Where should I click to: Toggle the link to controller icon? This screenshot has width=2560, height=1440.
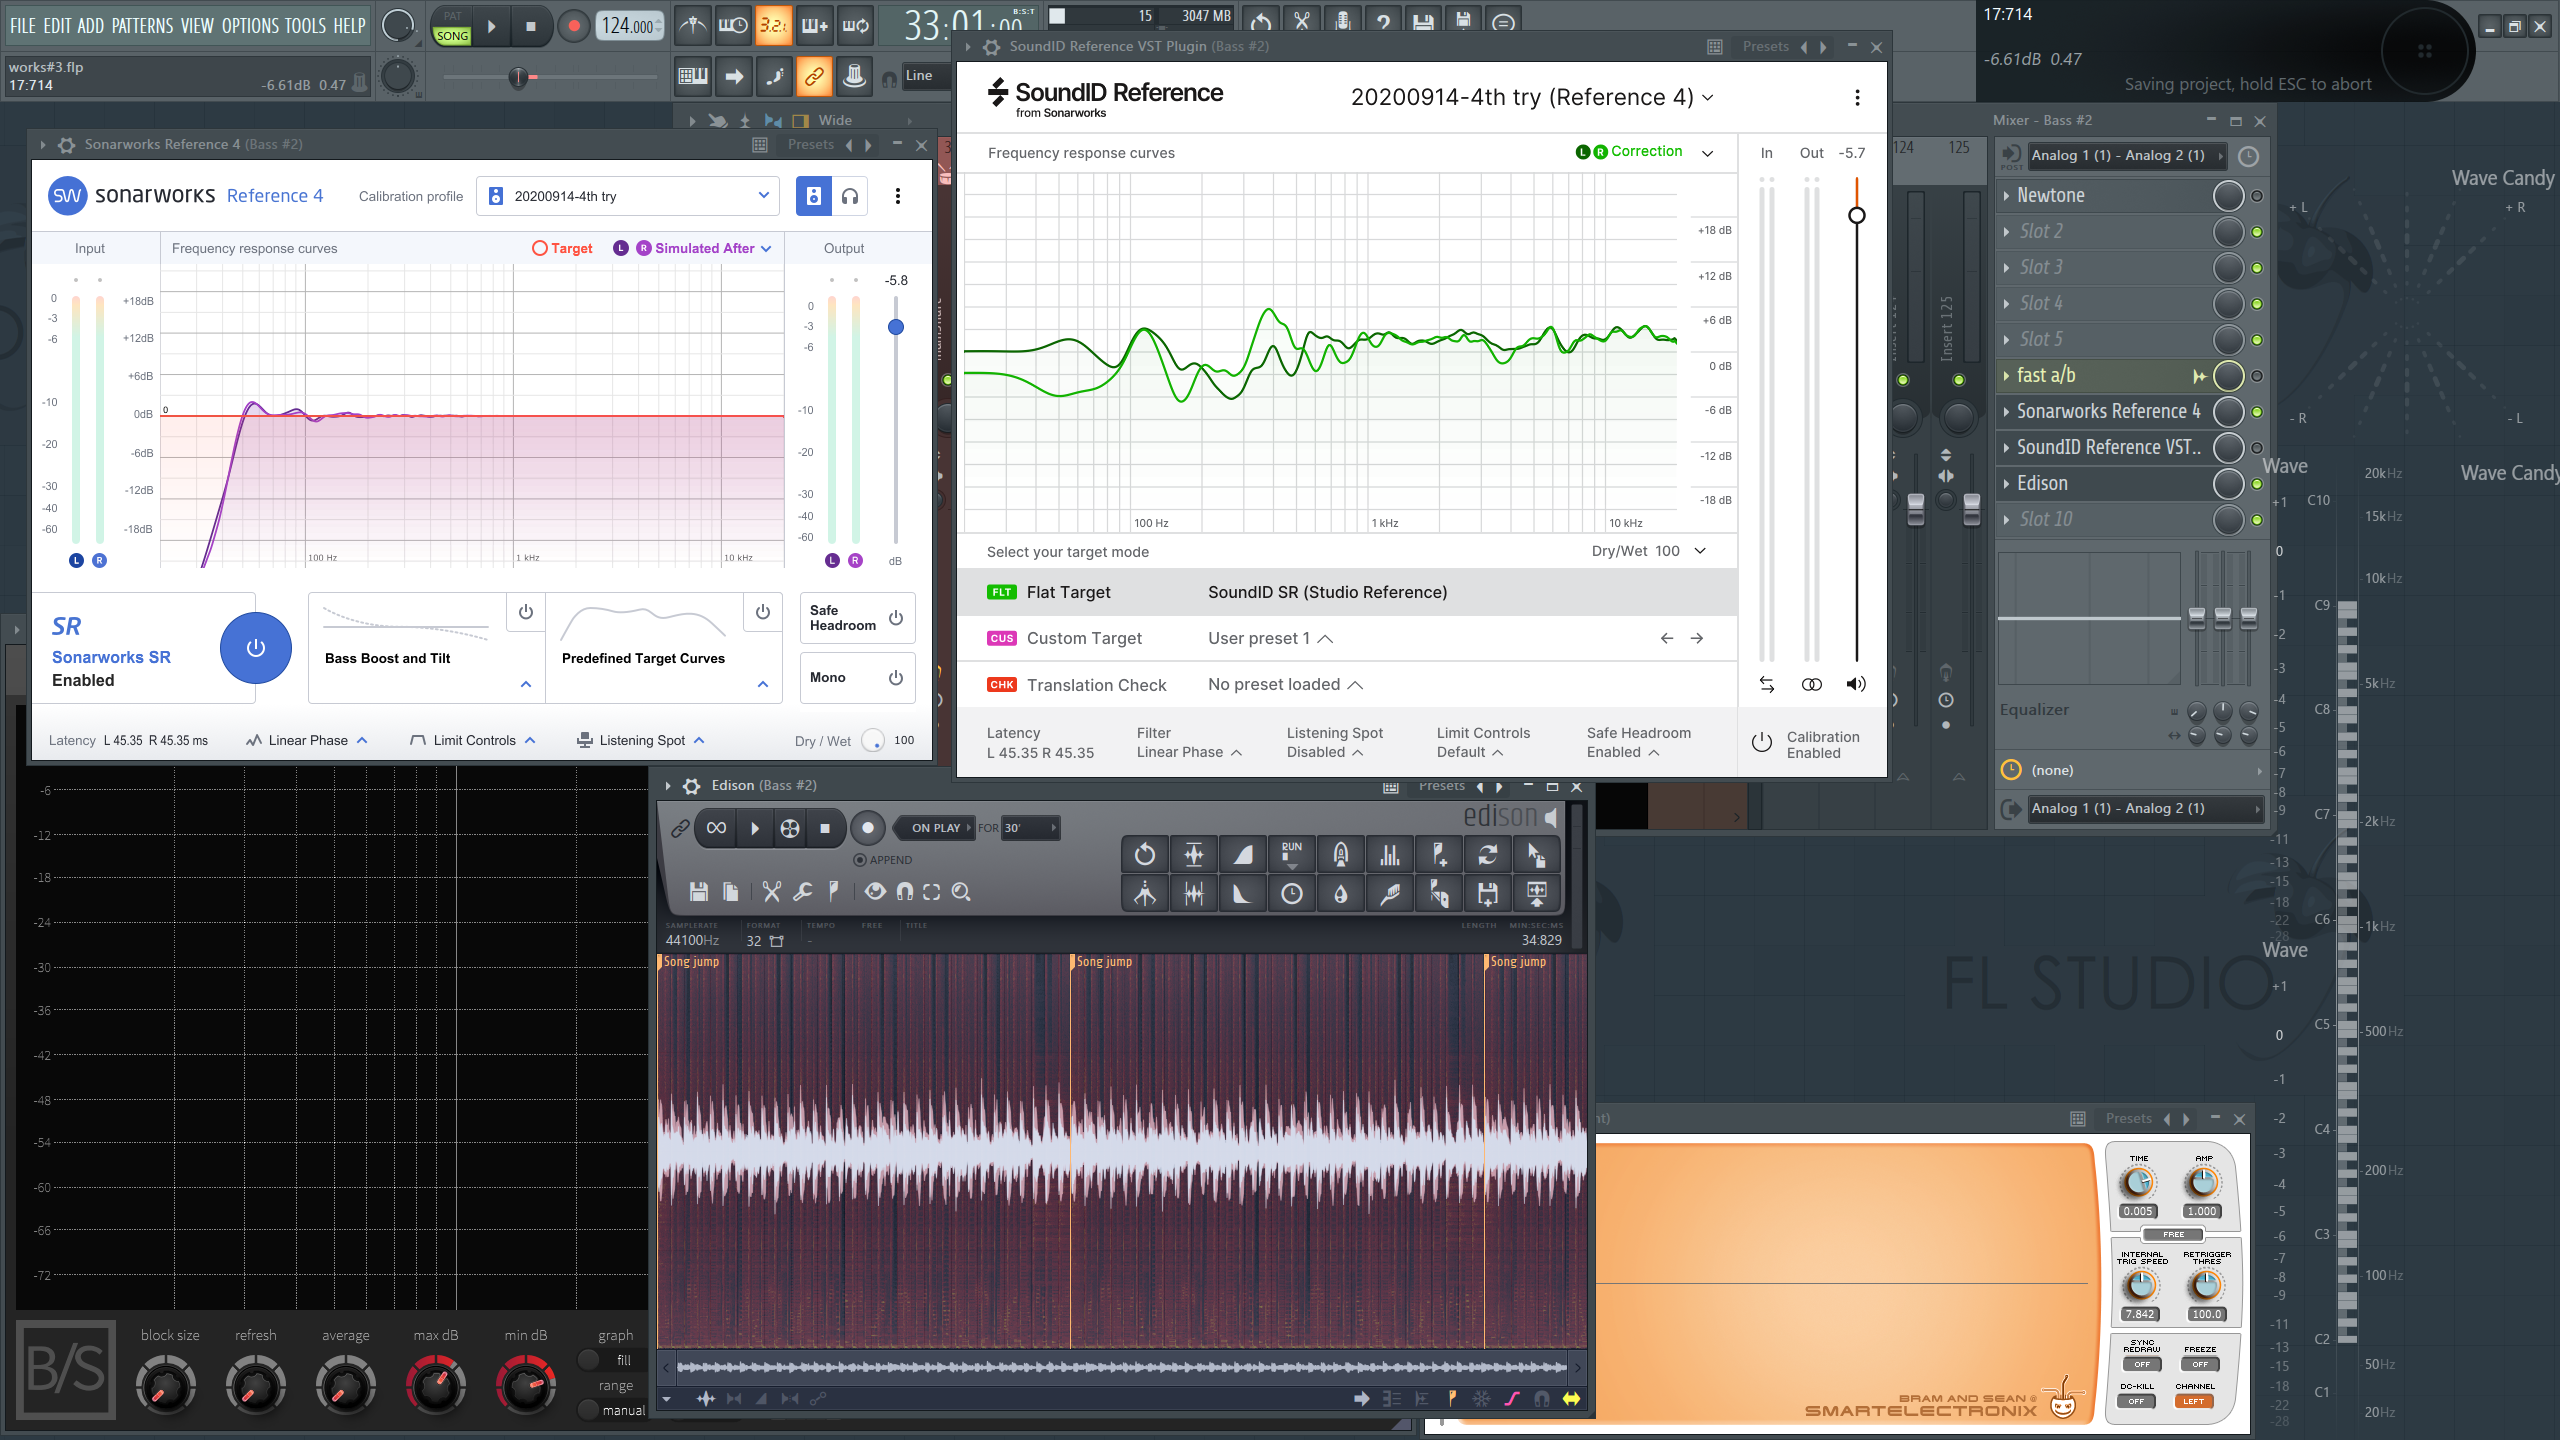point(814,76)
